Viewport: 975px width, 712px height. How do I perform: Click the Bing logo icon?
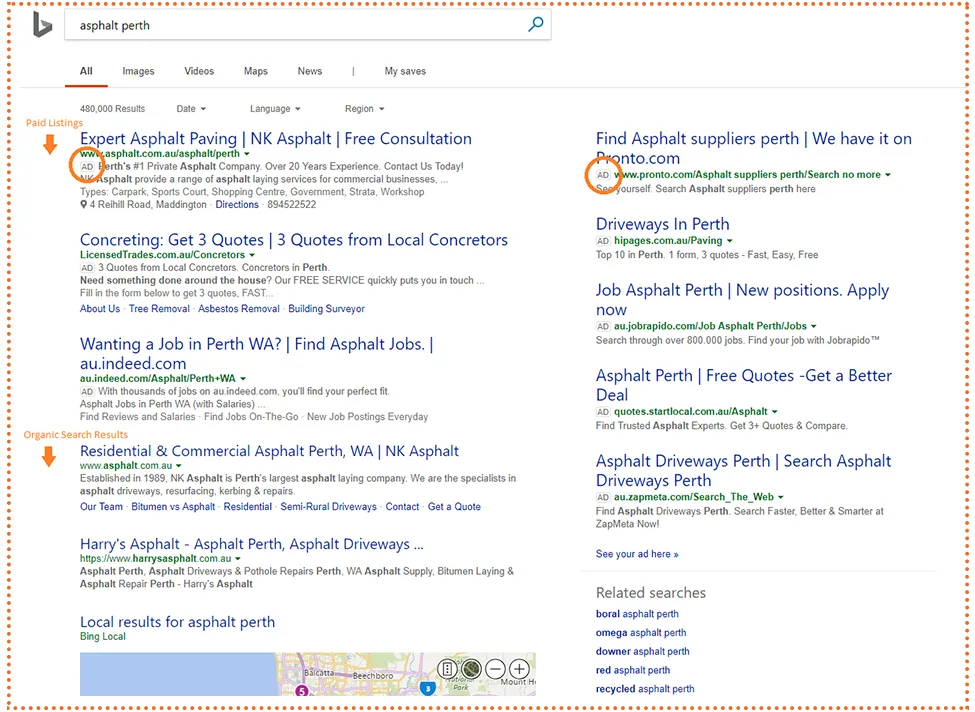42,25
